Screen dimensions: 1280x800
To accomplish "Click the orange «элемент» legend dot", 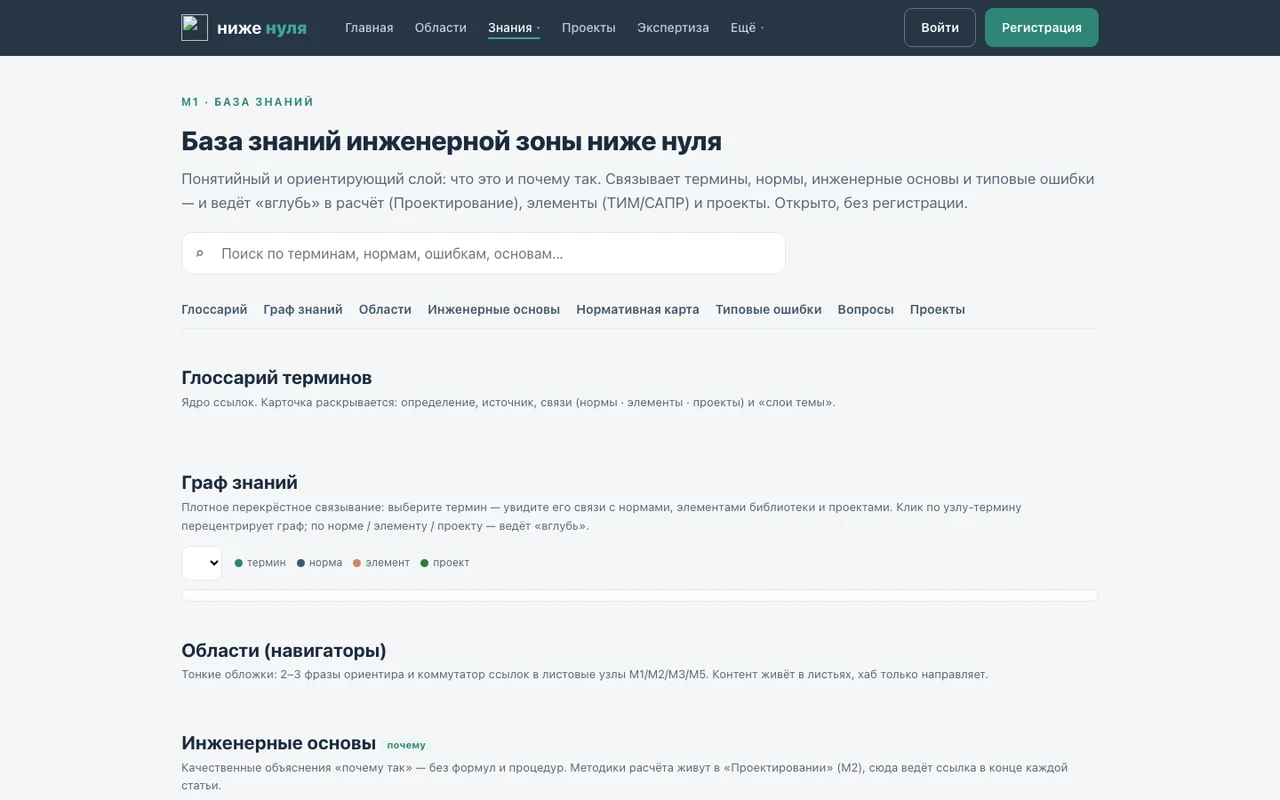I will [357, 563].
